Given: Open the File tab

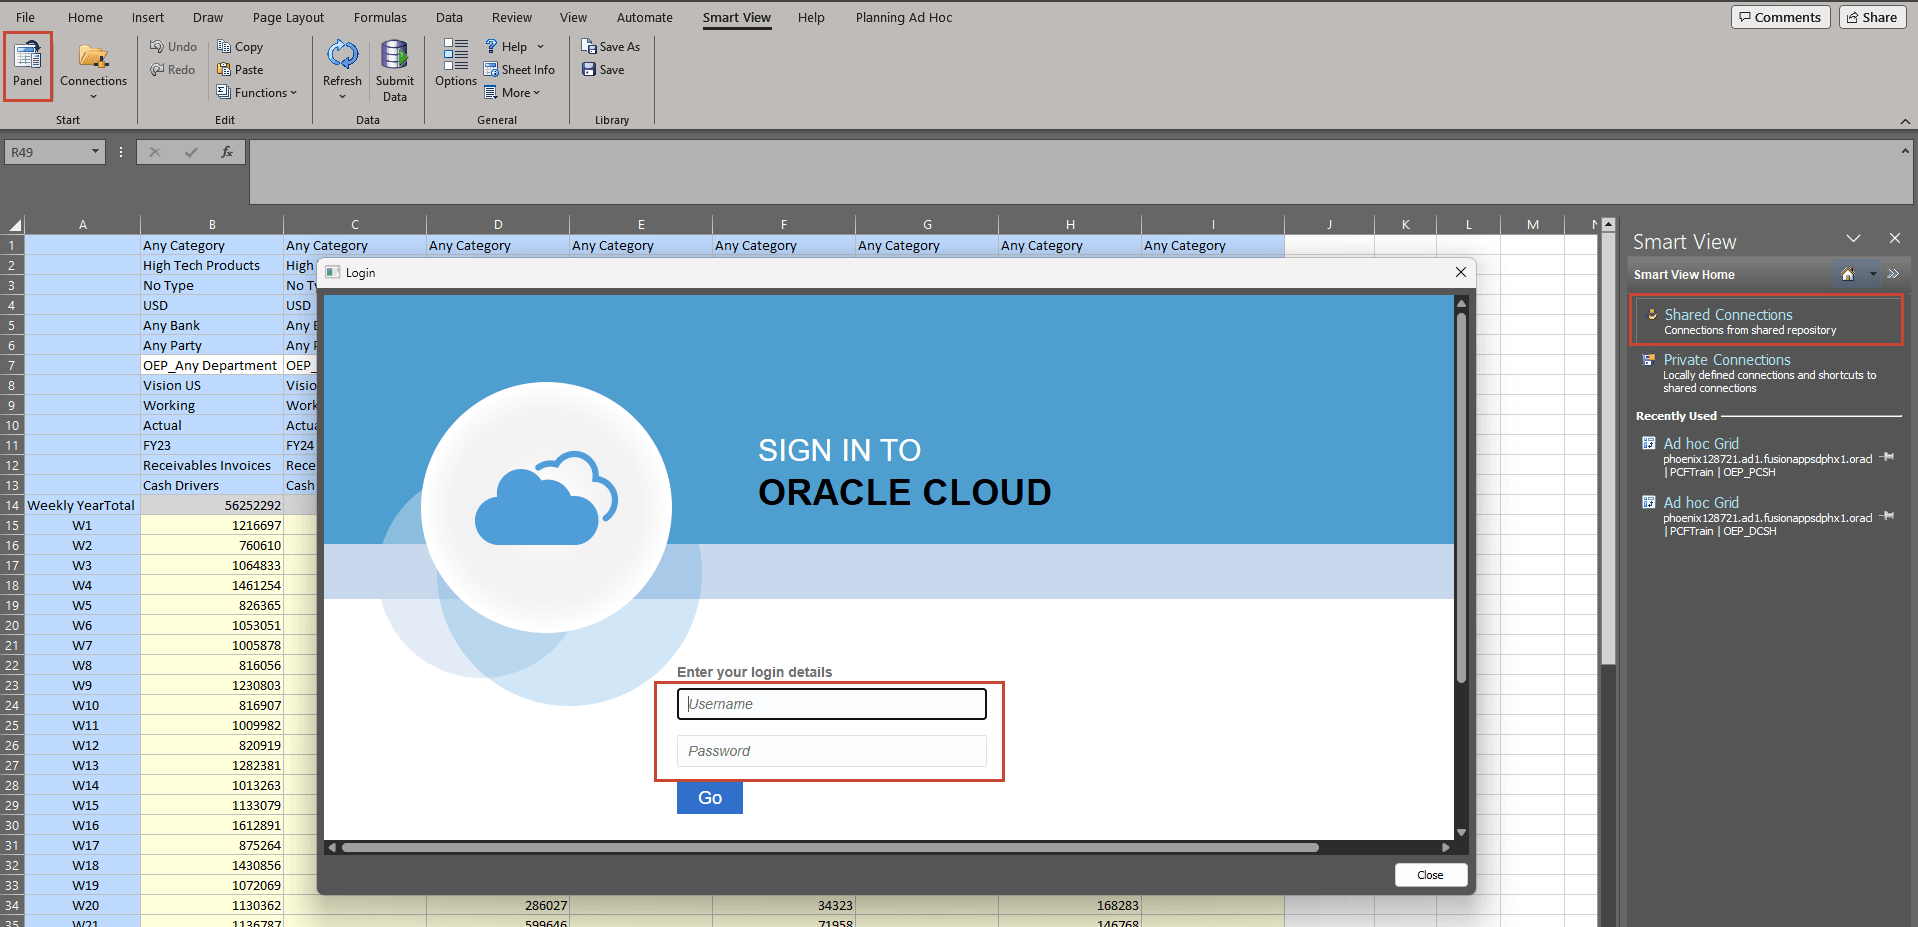Looking at the screenshot, I should click(26, 18).
